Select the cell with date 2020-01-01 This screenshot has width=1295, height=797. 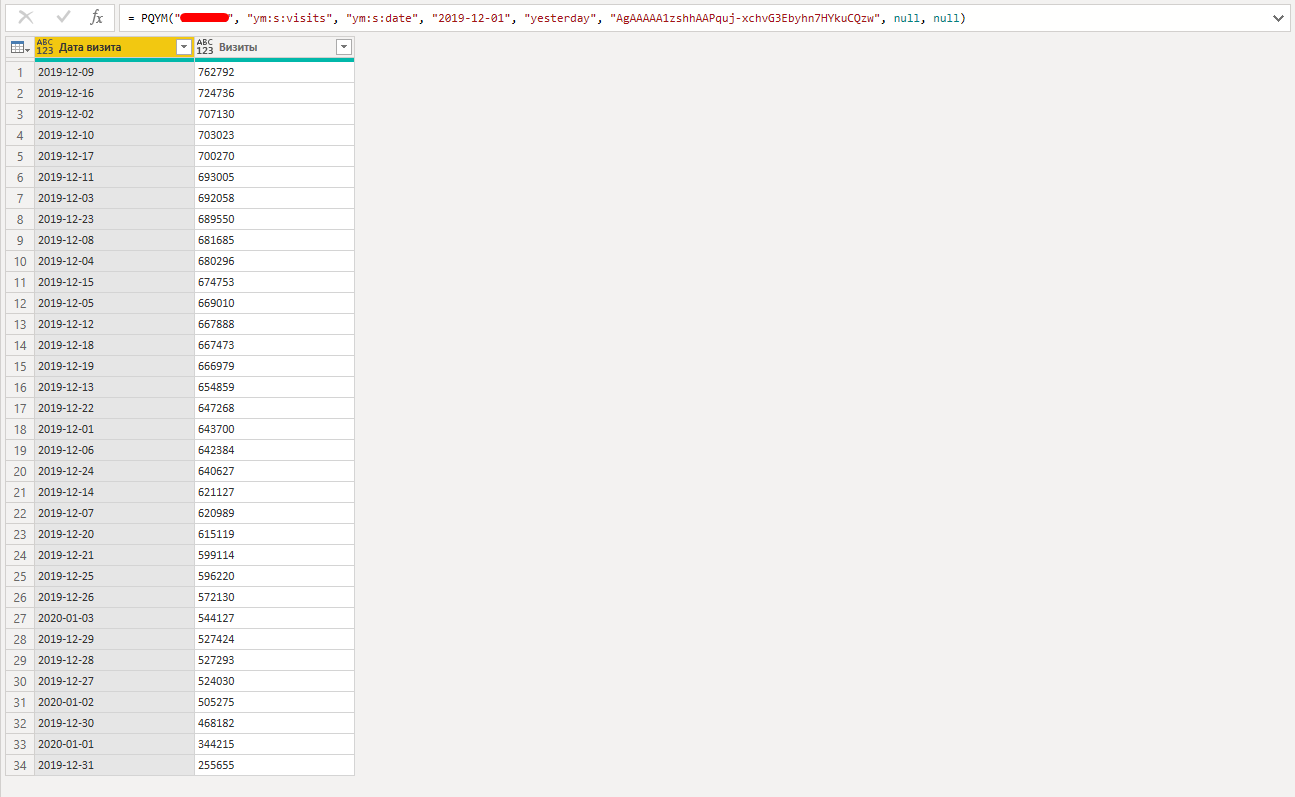(114, 744)
